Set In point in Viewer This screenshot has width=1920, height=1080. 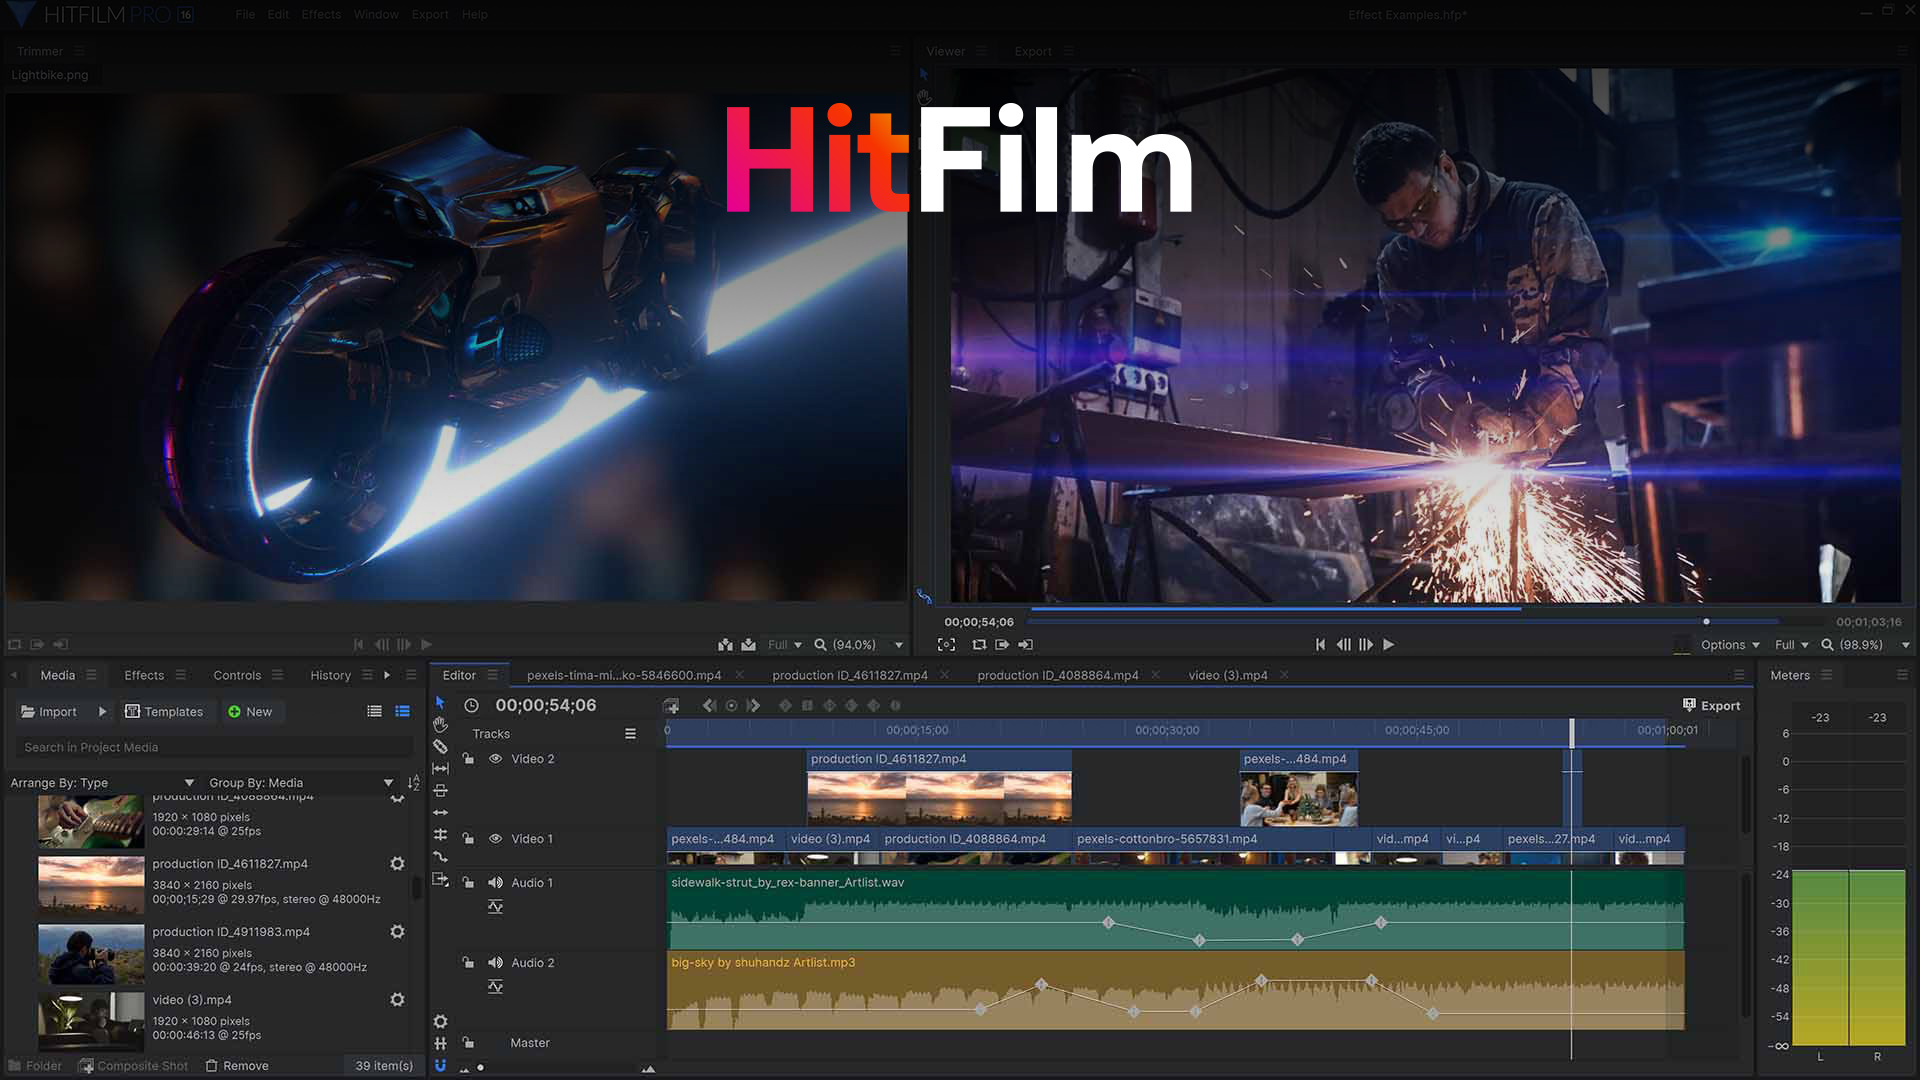[x=1002, y=645]
